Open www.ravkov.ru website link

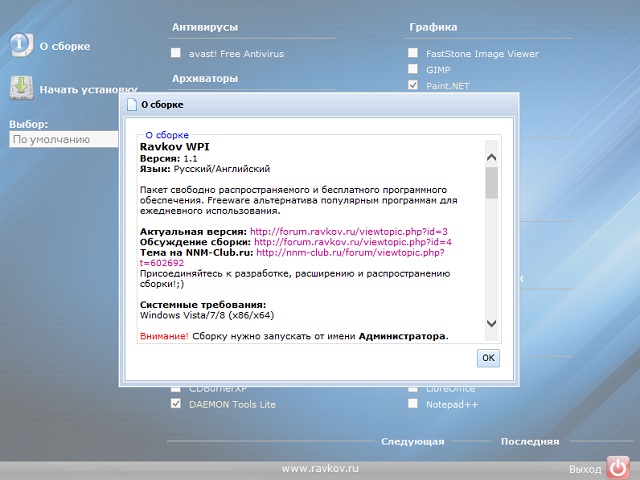(x=320, y=468)
